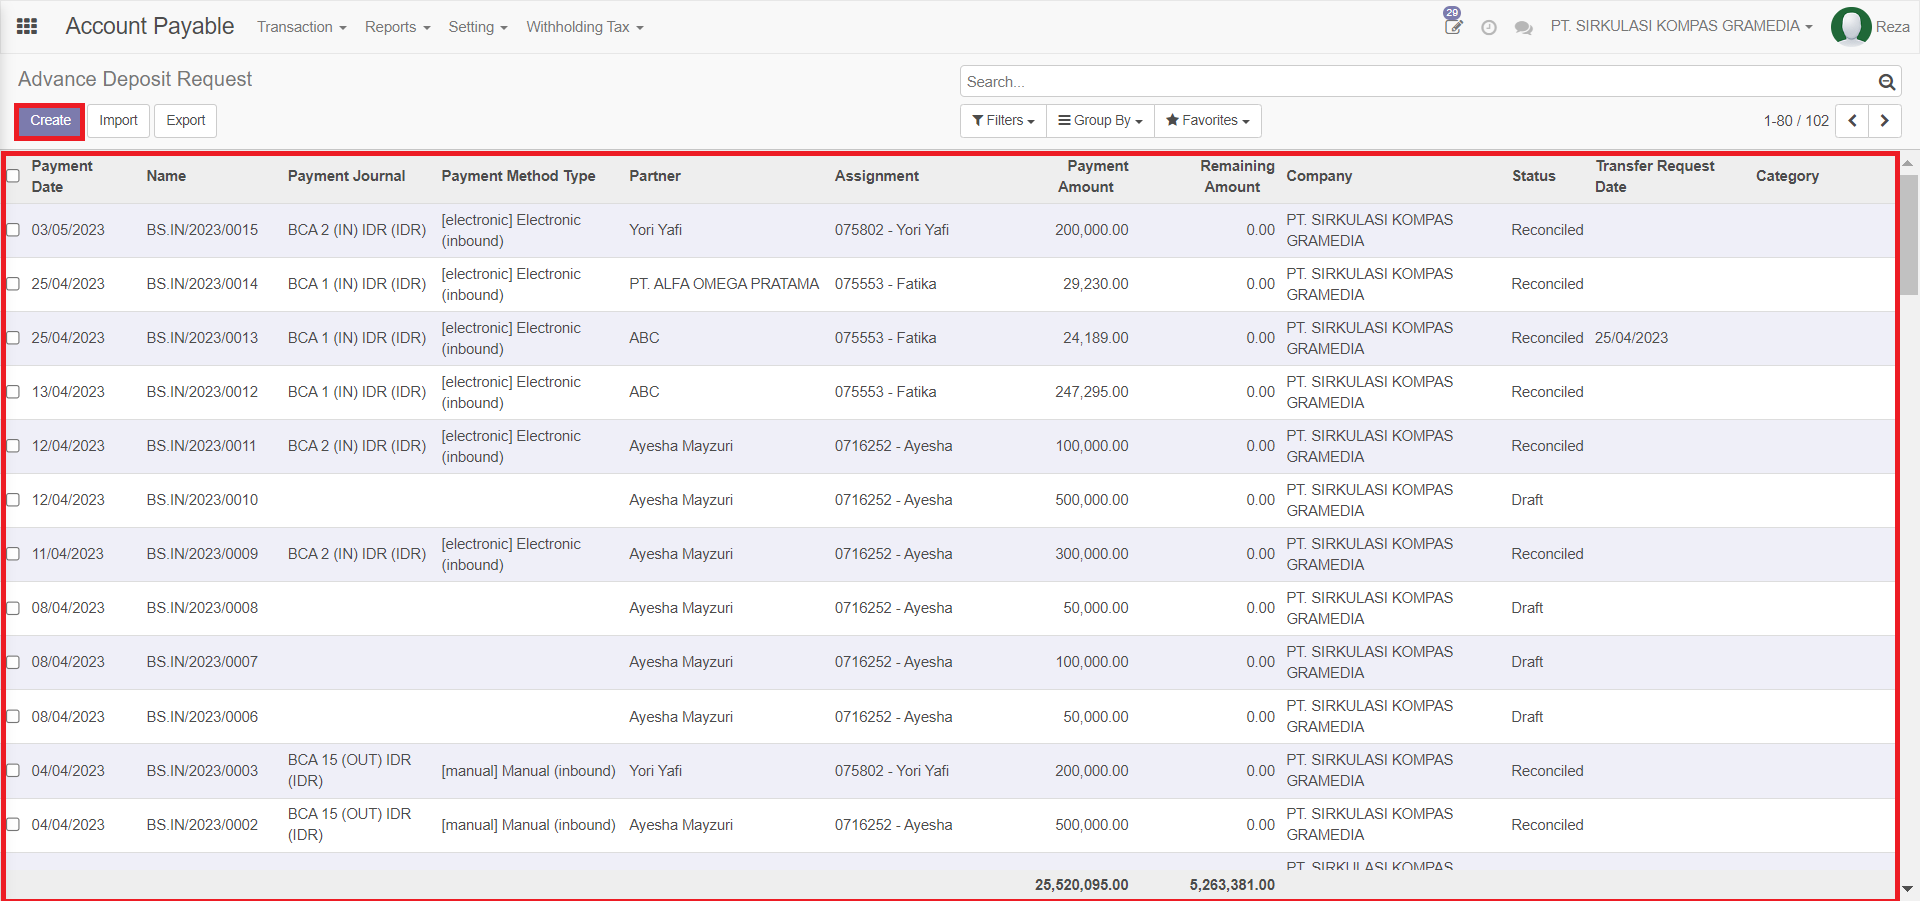Open the Reports menu

tap(397, 27)
